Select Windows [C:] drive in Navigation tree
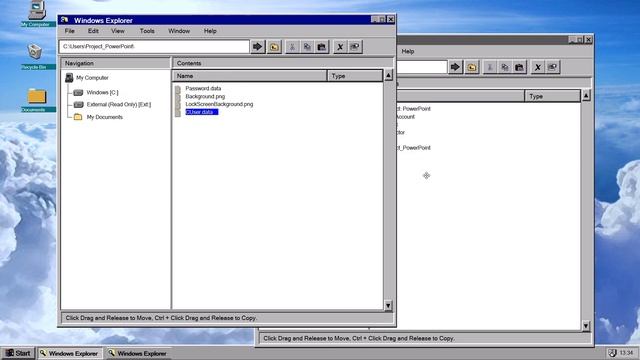Screen dimensions: 640x360 tap(102, 93)
